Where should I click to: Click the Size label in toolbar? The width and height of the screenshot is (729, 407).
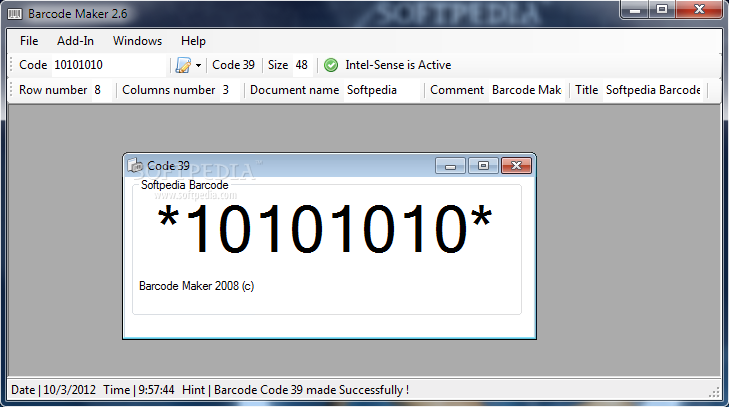pyautogui.click(x=278, y=65)
